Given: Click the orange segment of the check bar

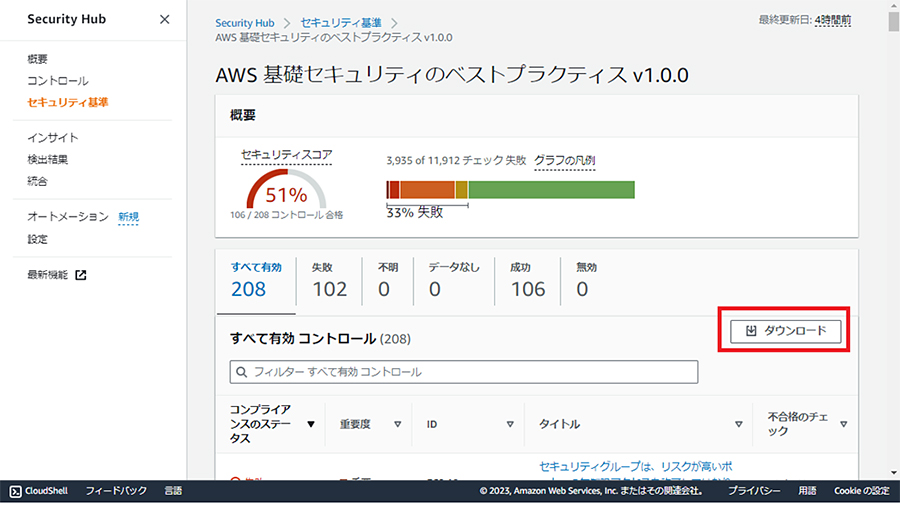Looking at the screenshot, I should point(427,190).
